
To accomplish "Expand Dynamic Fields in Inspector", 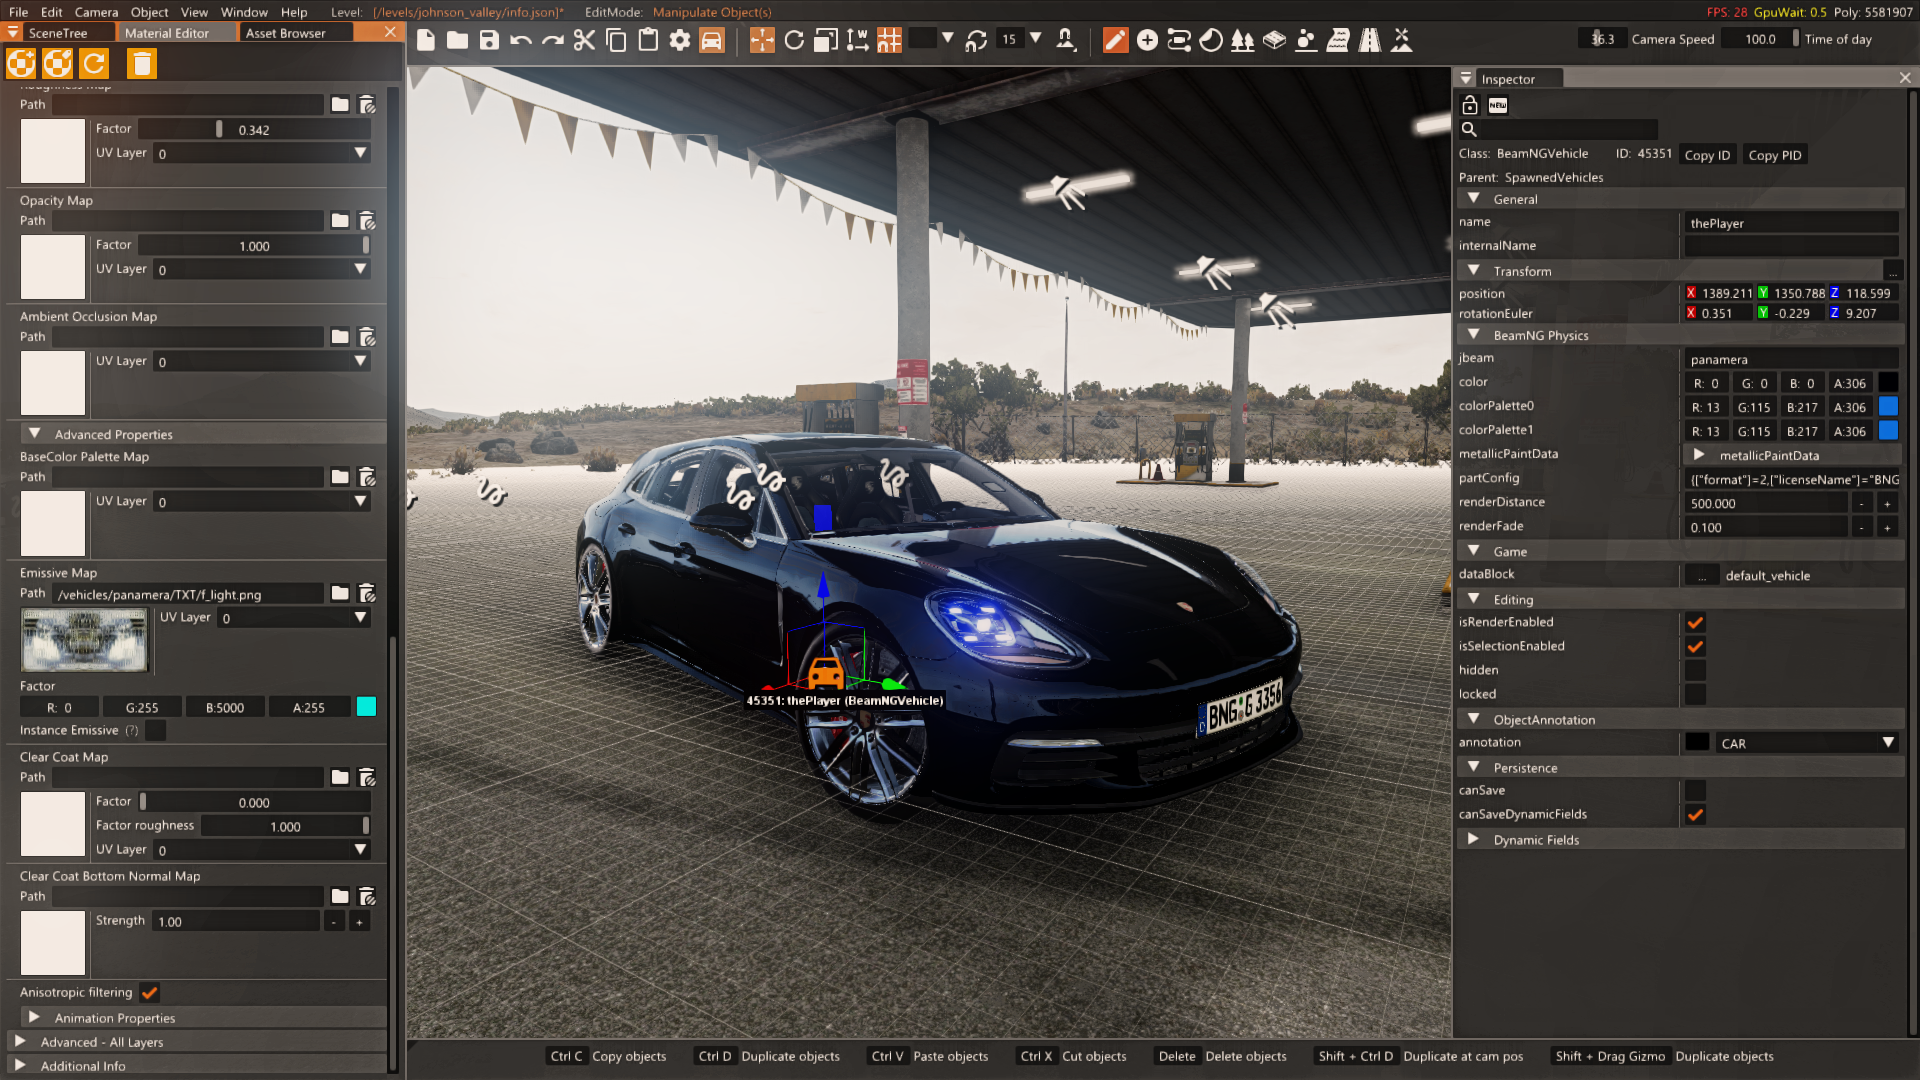I will point(1680,840).
